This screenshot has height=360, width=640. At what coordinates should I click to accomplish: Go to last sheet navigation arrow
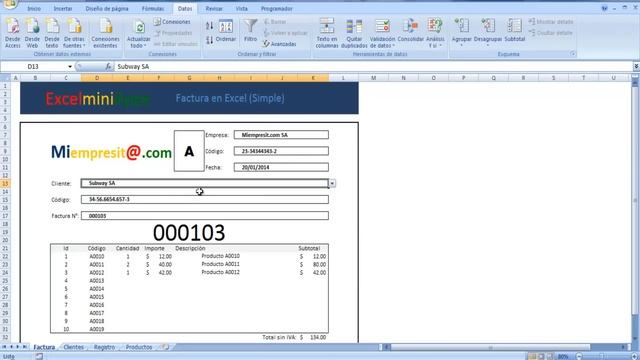[x=24, y=347]
